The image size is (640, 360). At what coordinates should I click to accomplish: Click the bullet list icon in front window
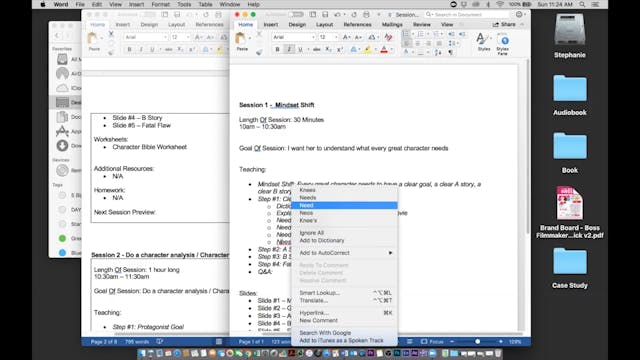point(406,33)
